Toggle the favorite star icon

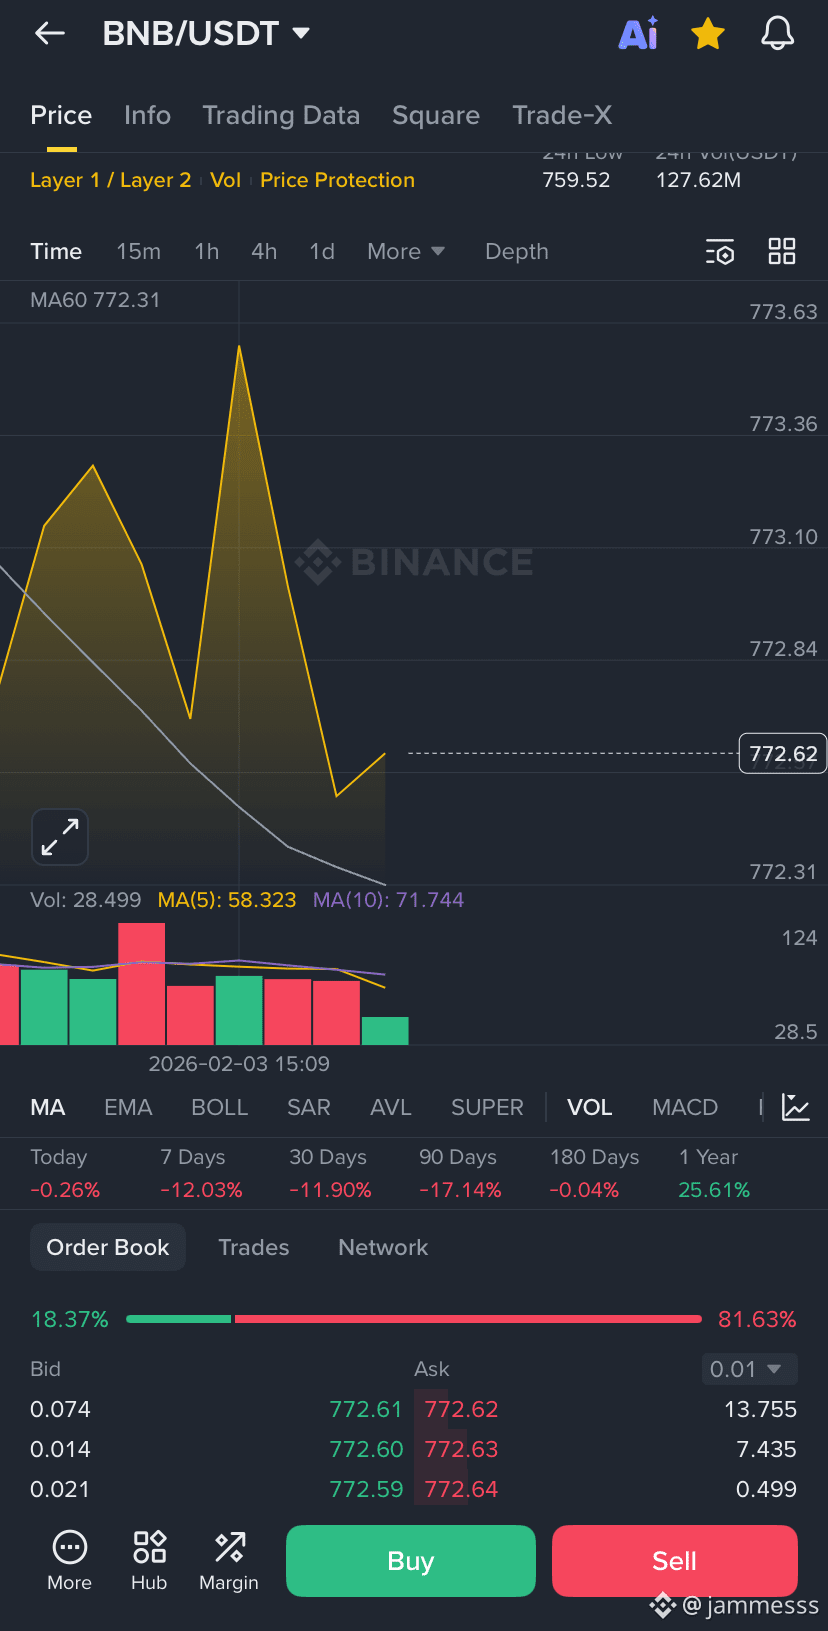(x=708, y=34)
